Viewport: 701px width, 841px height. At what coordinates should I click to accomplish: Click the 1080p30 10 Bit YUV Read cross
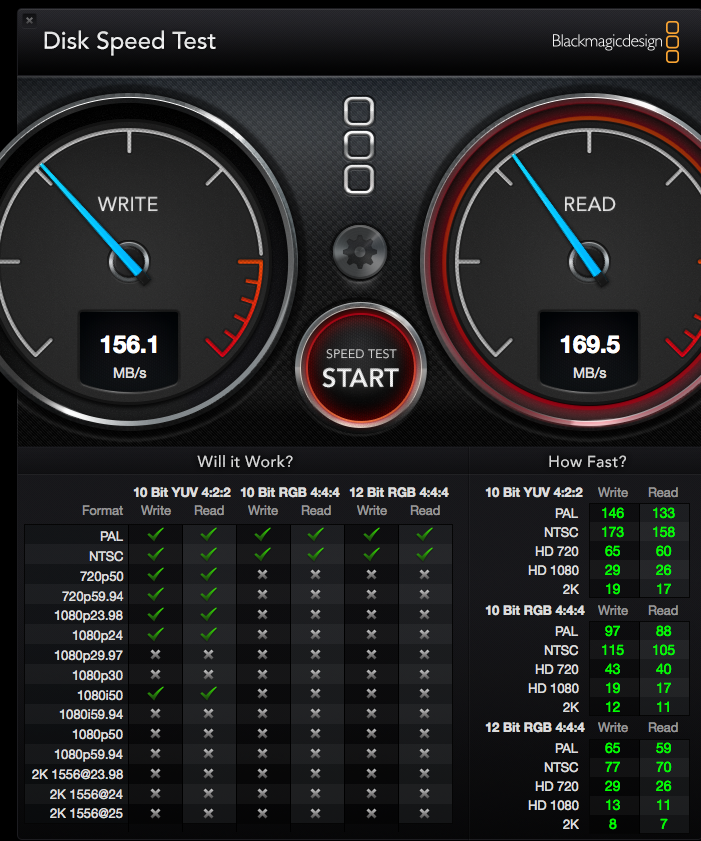pyautogui.click(x=209, y=674)
